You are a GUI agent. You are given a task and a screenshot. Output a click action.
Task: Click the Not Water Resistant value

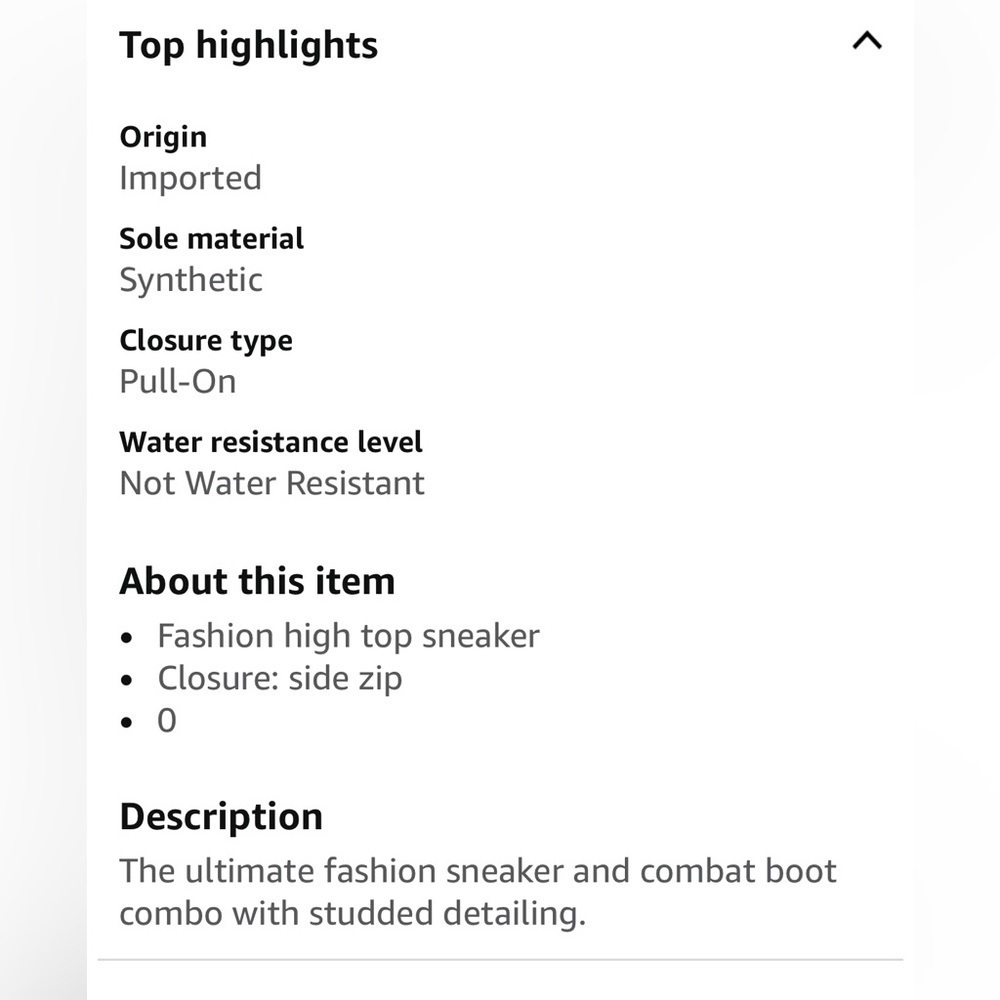(x=272, y=483)
